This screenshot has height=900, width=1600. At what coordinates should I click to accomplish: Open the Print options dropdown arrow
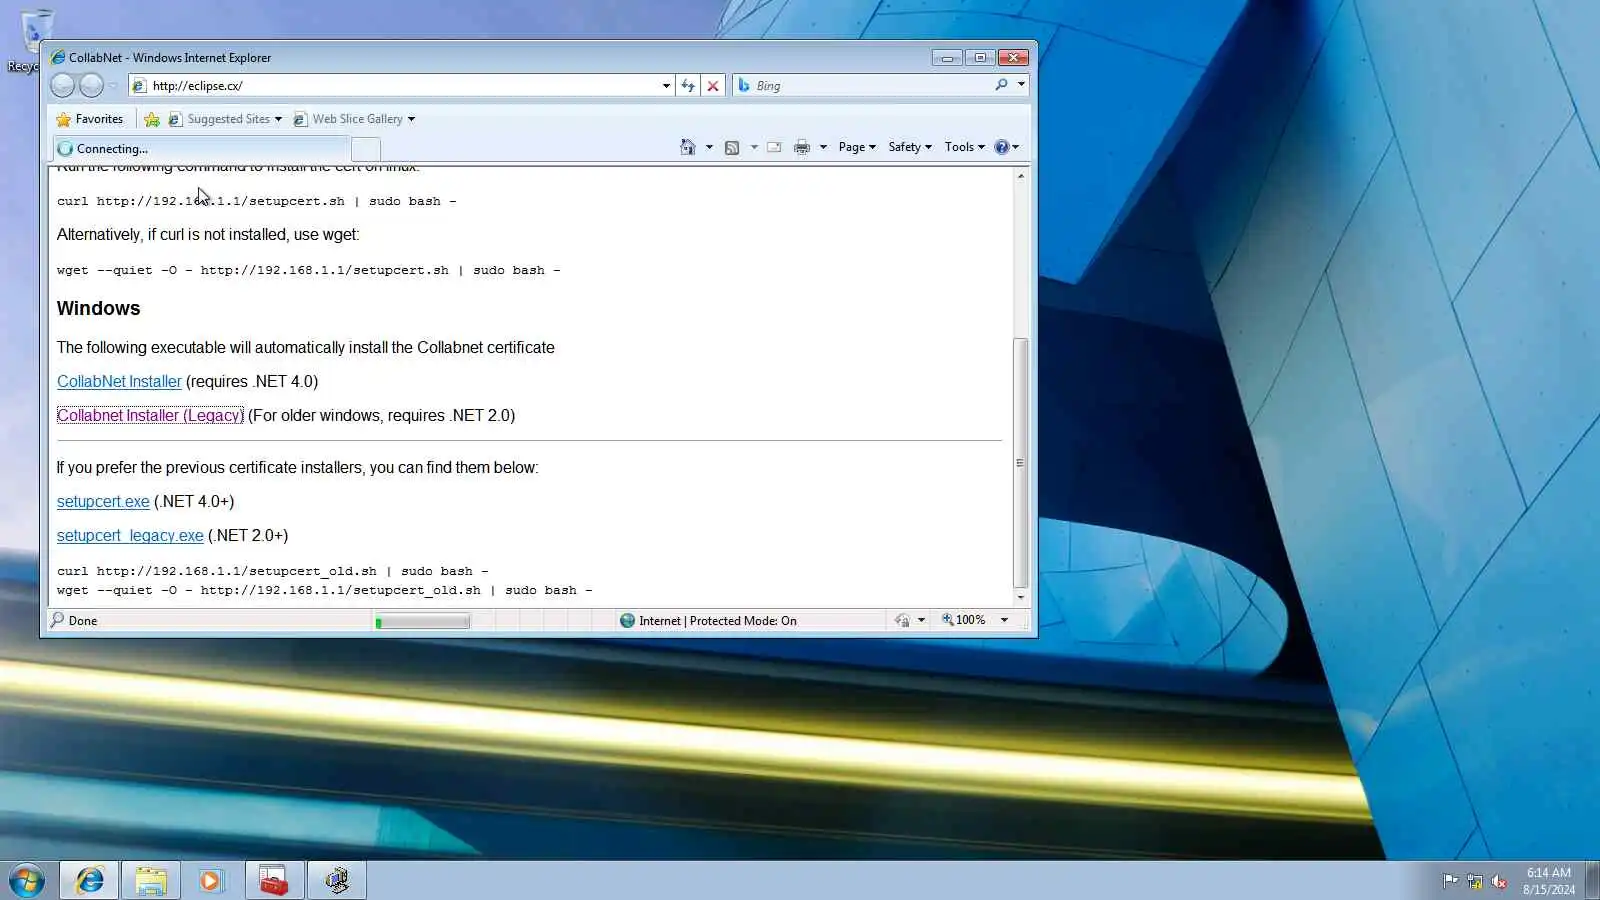point(823,147)
